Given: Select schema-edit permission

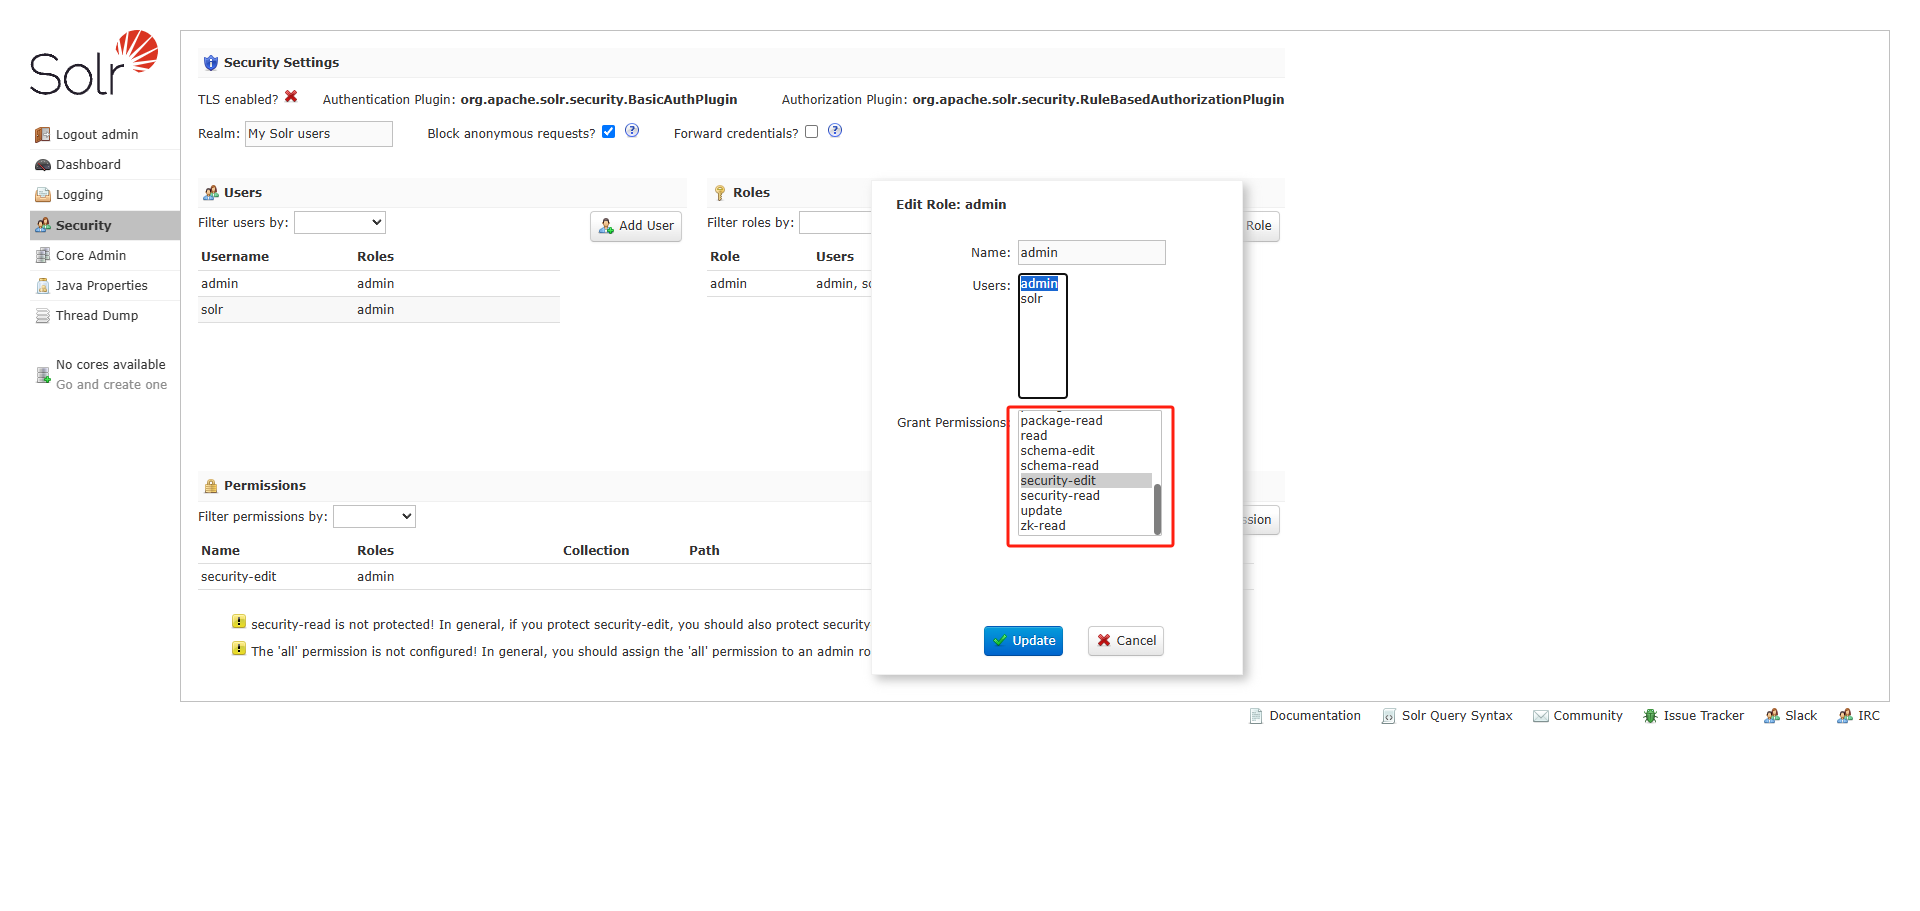Looking at the screenshot, I should click(1085, 451).
